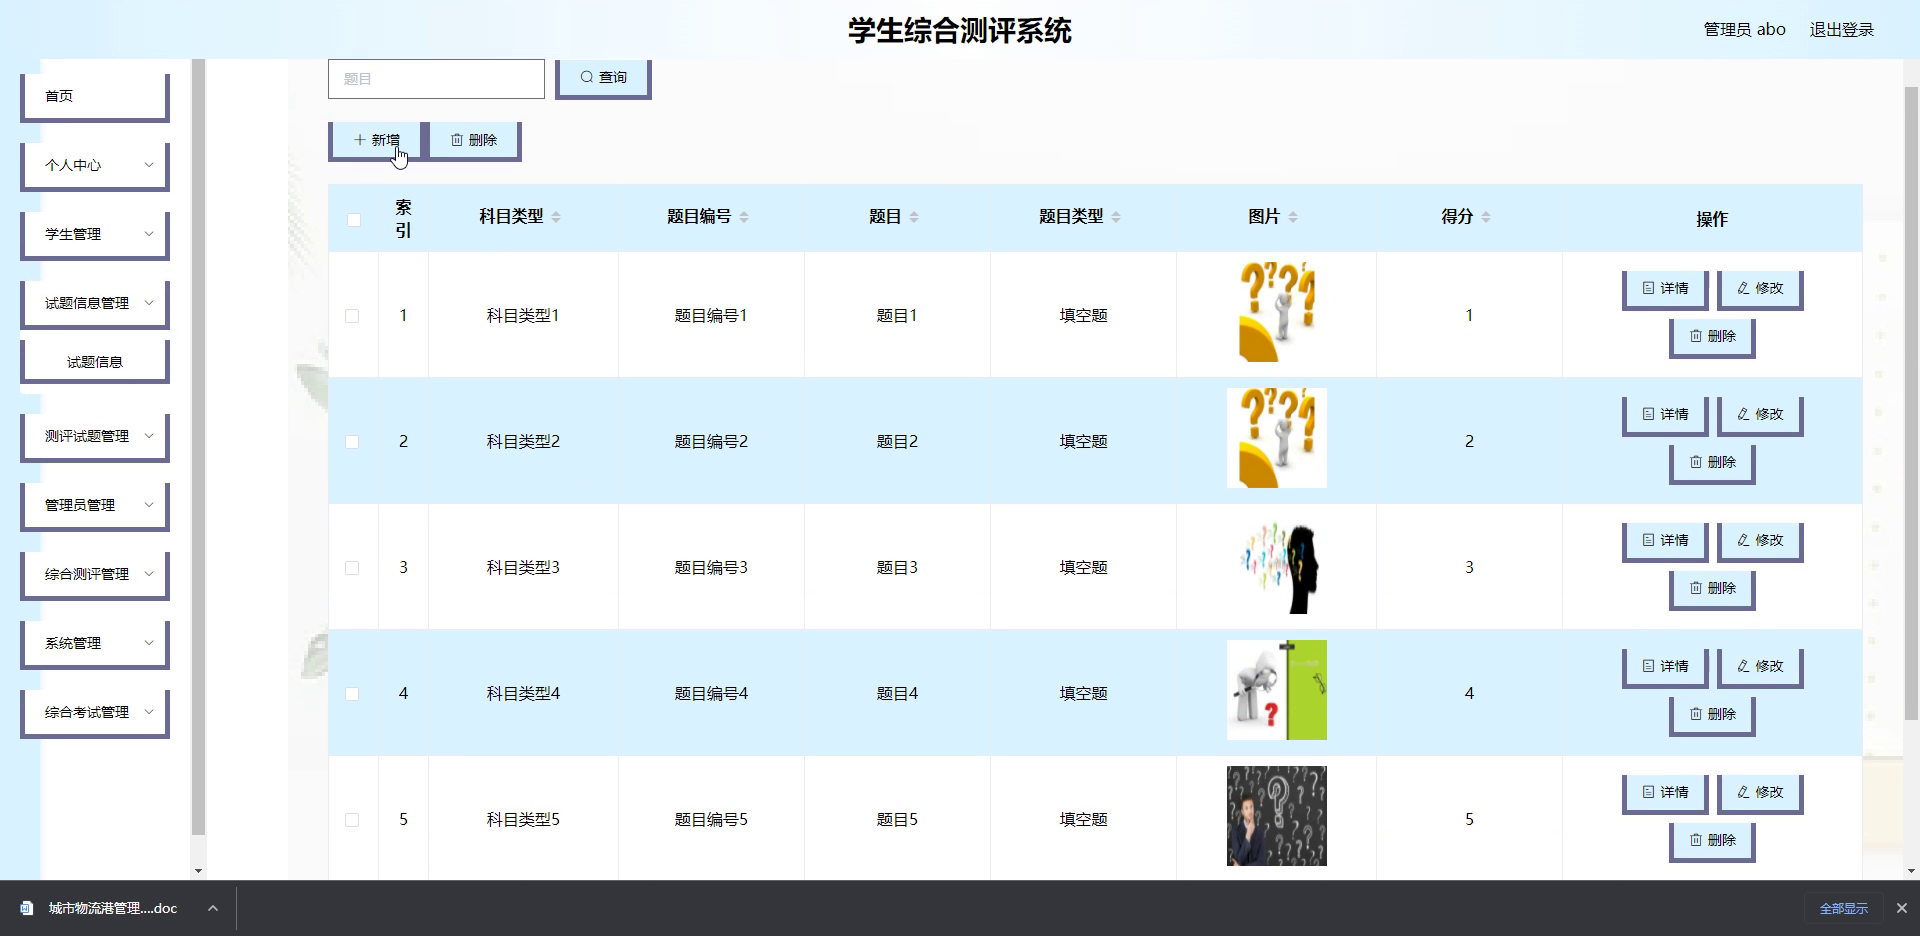Screen dimensions: 1920x936
Task: Sort by 题目类型 column arrows
Action: (1116, 217)
